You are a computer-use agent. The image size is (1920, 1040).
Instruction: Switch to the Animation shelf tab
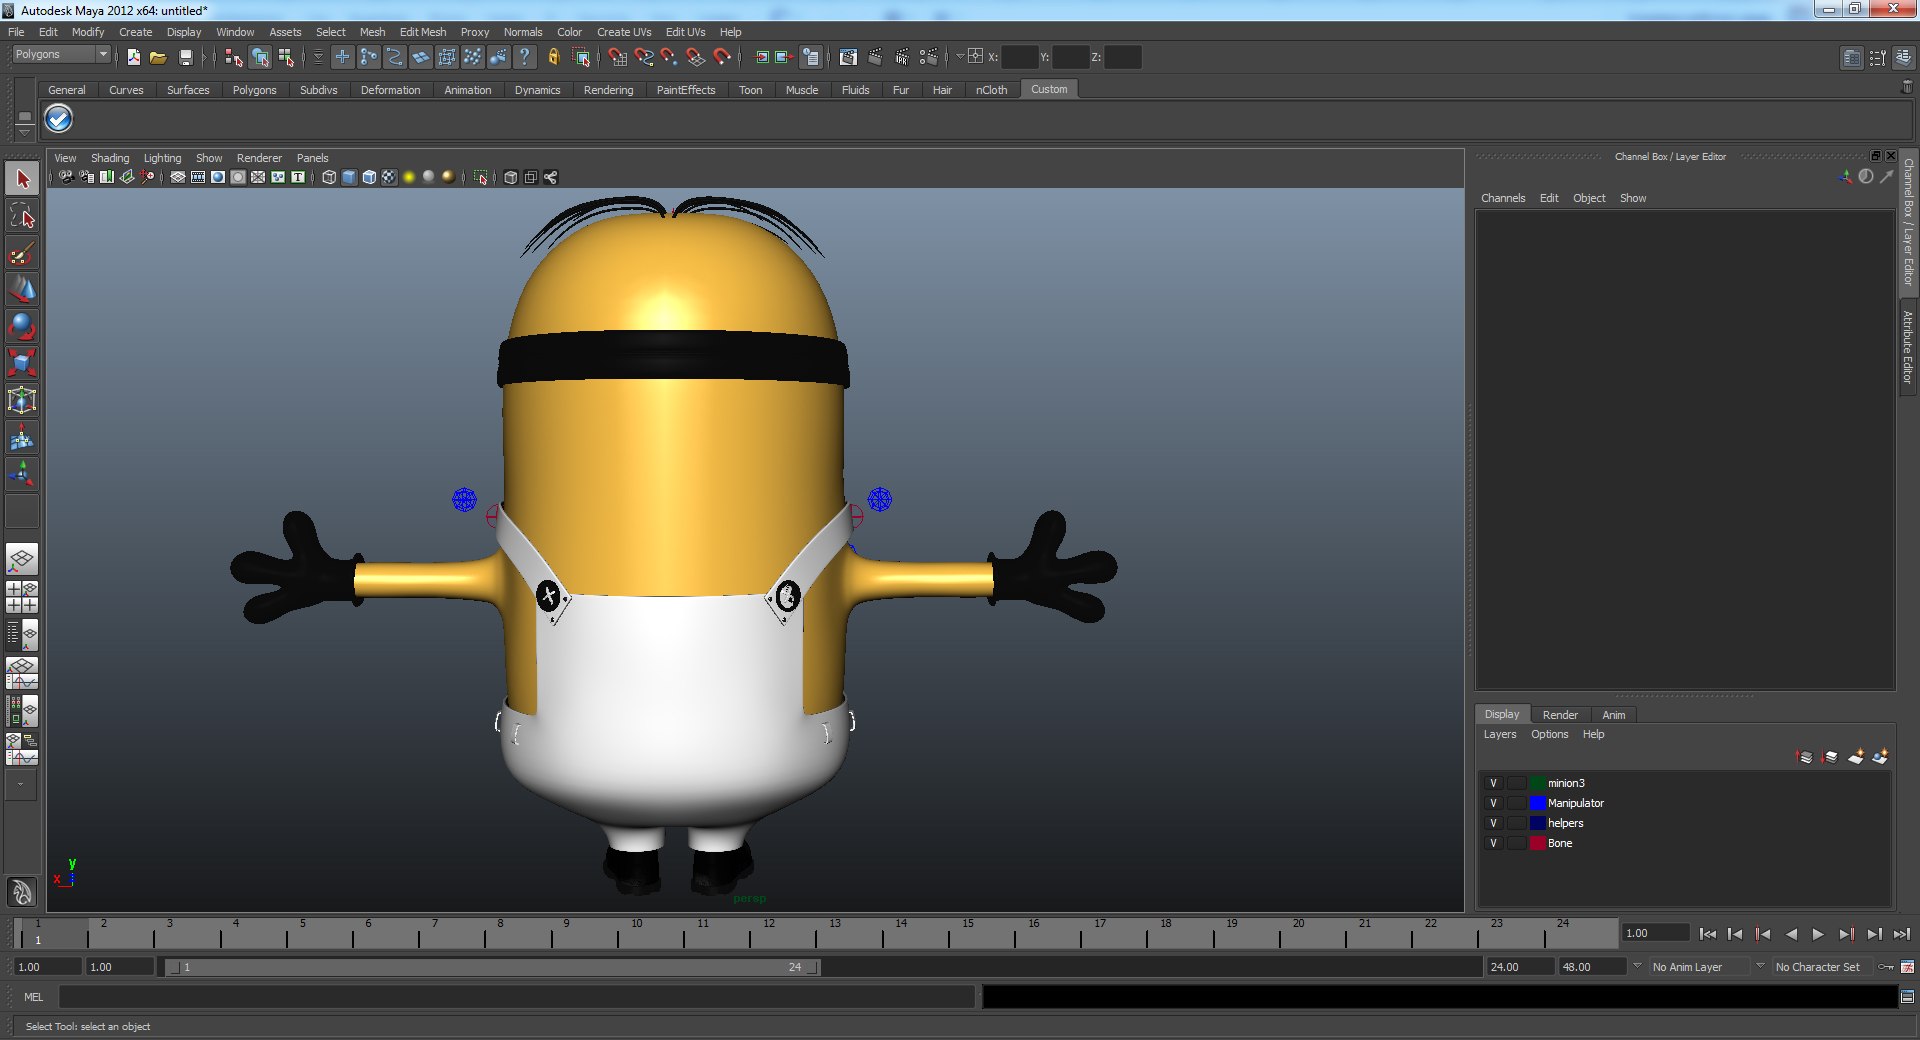pos(468,90)
